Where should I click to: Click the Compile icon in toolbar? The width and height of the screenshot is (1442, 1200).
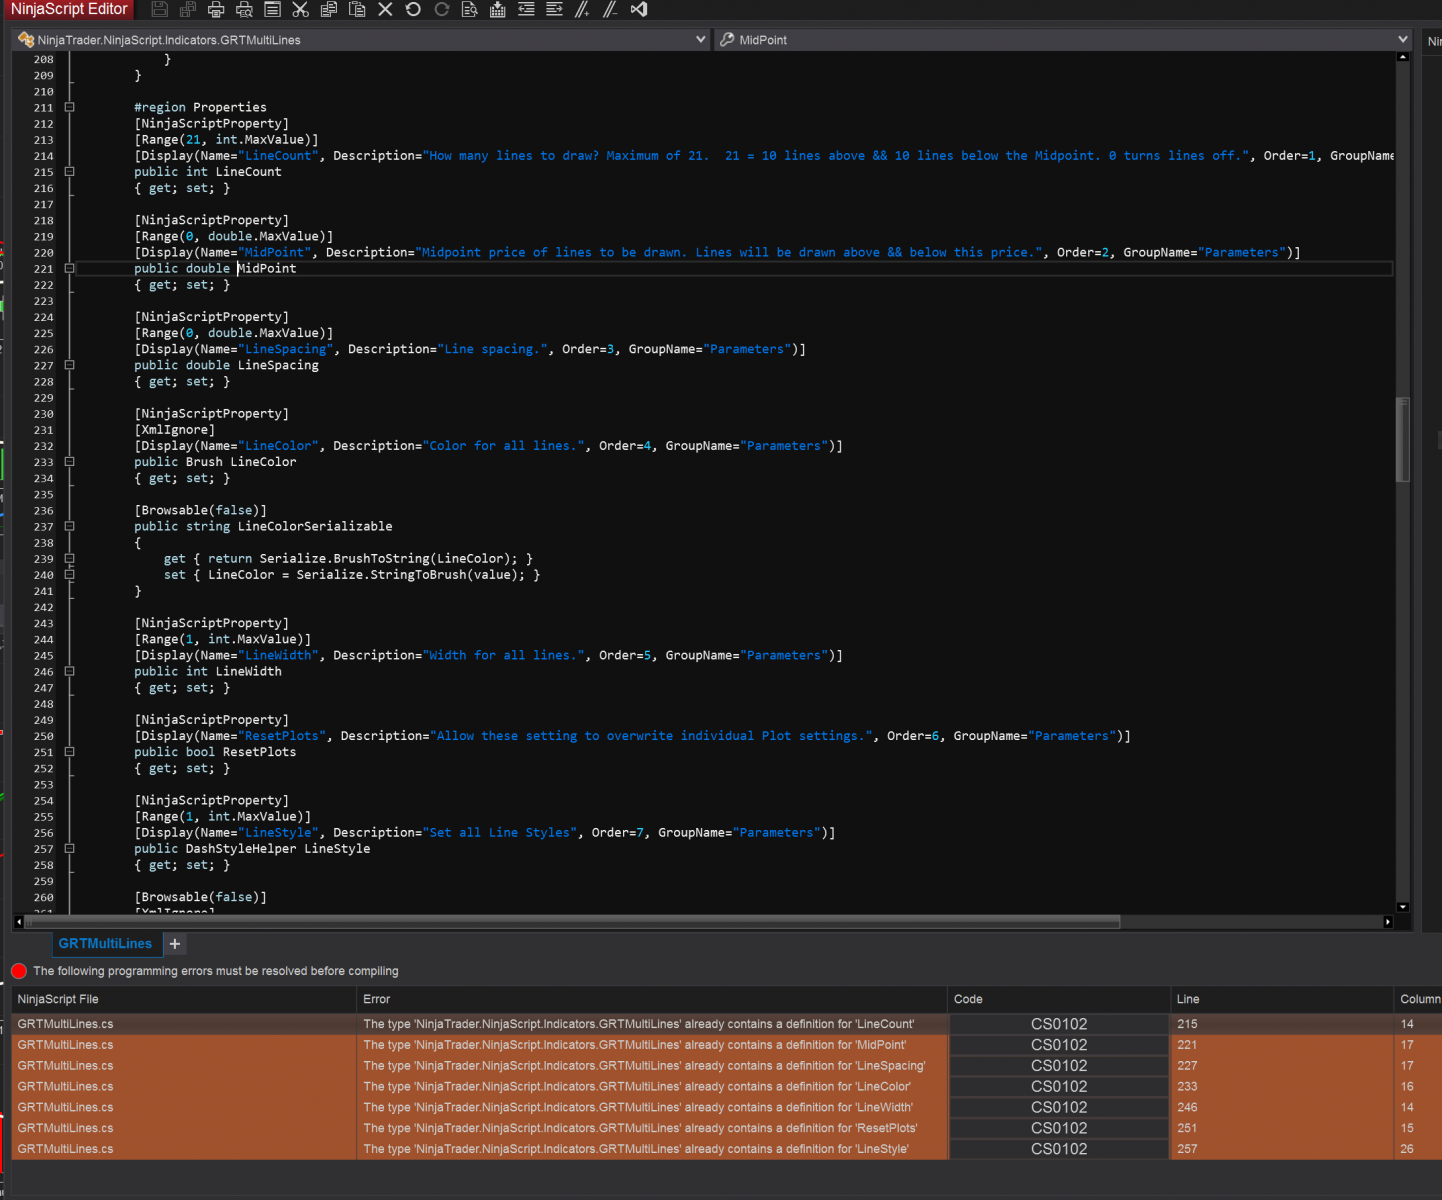(498, 10)
